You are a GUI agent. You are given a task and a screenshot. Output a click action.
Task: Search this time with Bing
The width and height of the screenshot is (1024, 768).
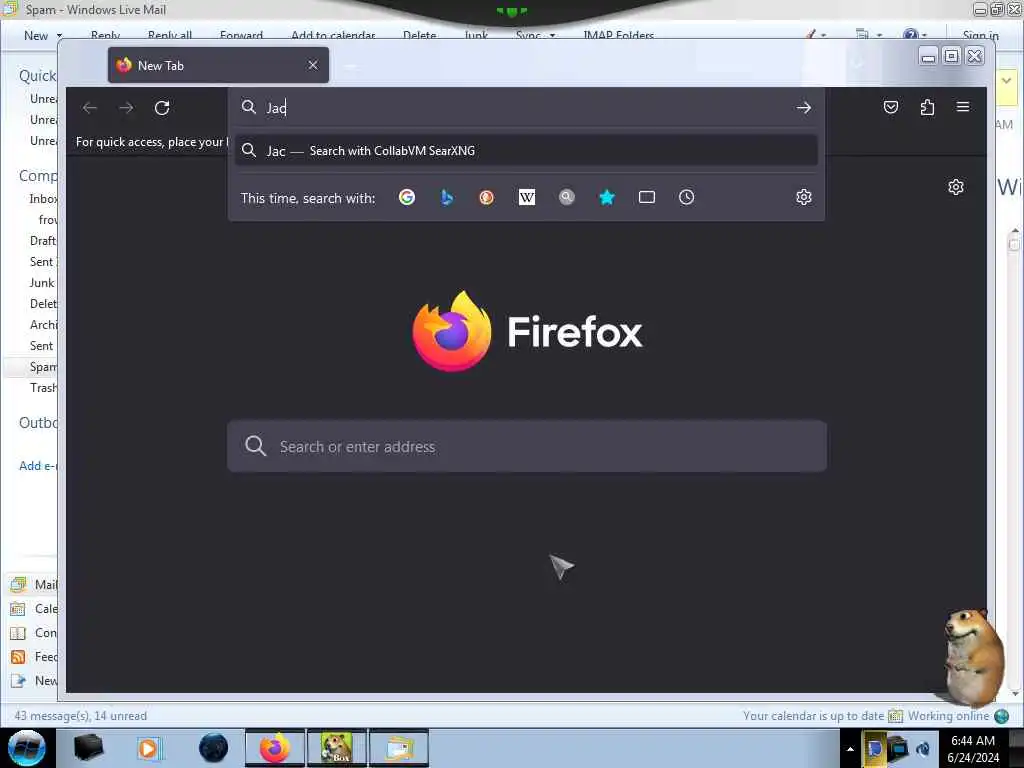coord(447,197)
